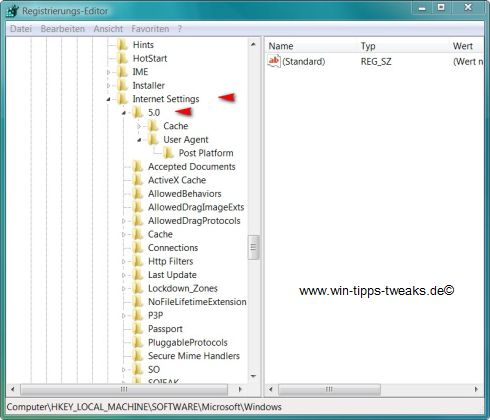Click the tree pane vertical scrollbar thumb

pyautogui.click(x=253, y=247)
